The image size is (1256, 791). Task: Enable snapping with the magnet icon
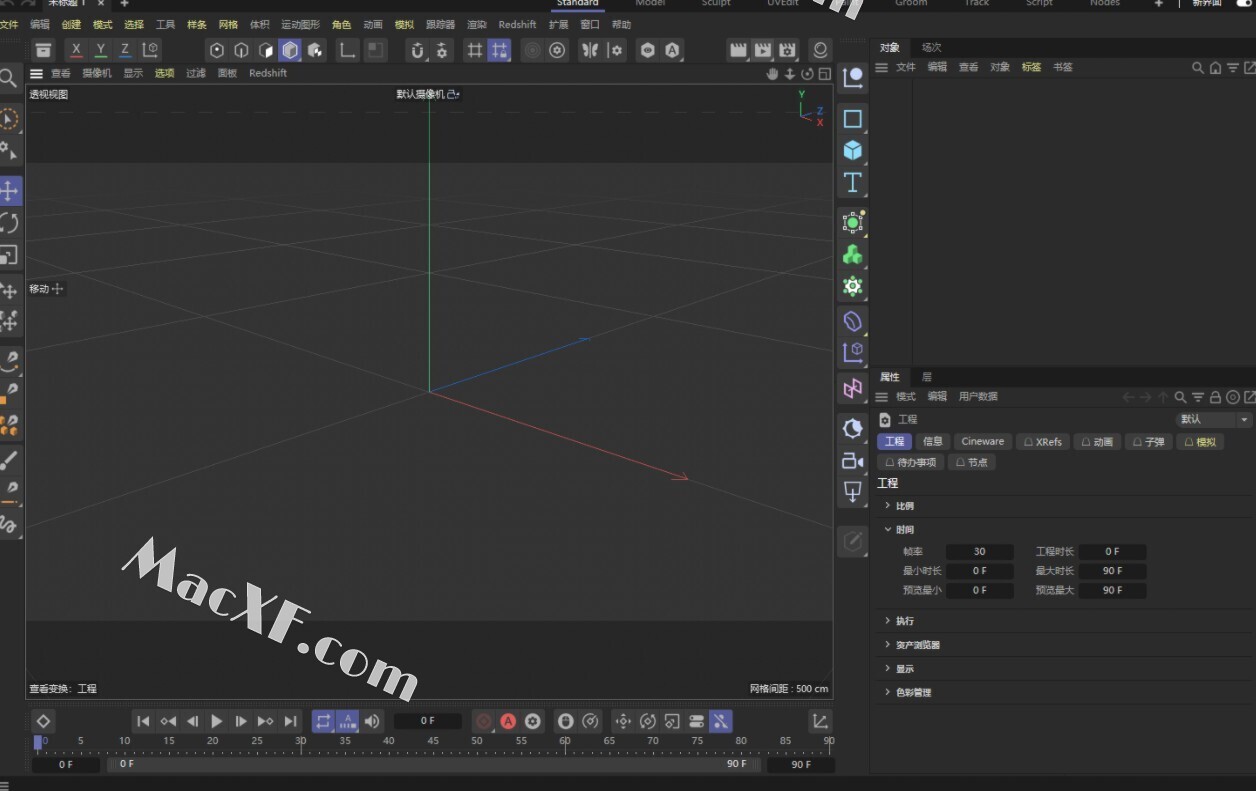[418, 50]
